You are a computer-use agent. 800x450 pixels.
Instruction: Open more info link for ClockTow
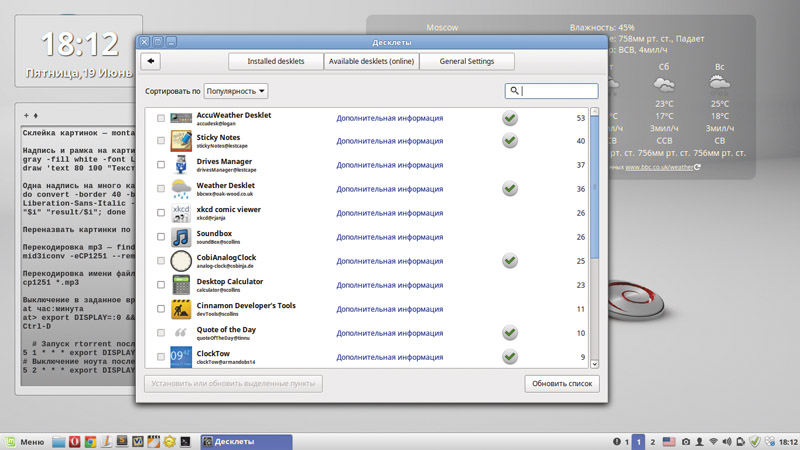[x=389, y=357]
